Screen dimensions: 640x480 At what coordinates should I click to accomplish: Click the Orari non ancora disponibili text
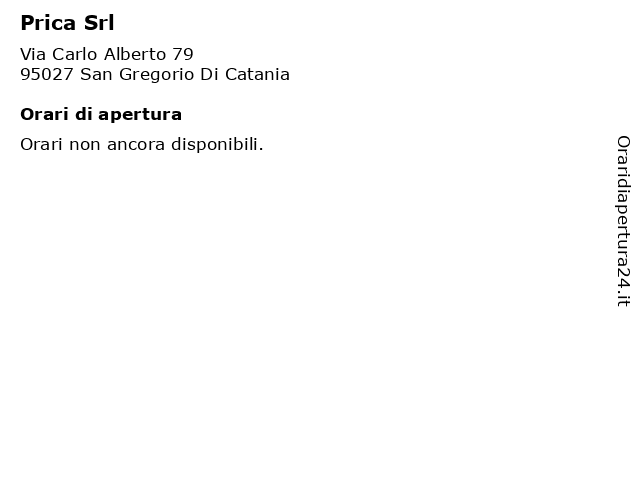[x=142, y=144]
